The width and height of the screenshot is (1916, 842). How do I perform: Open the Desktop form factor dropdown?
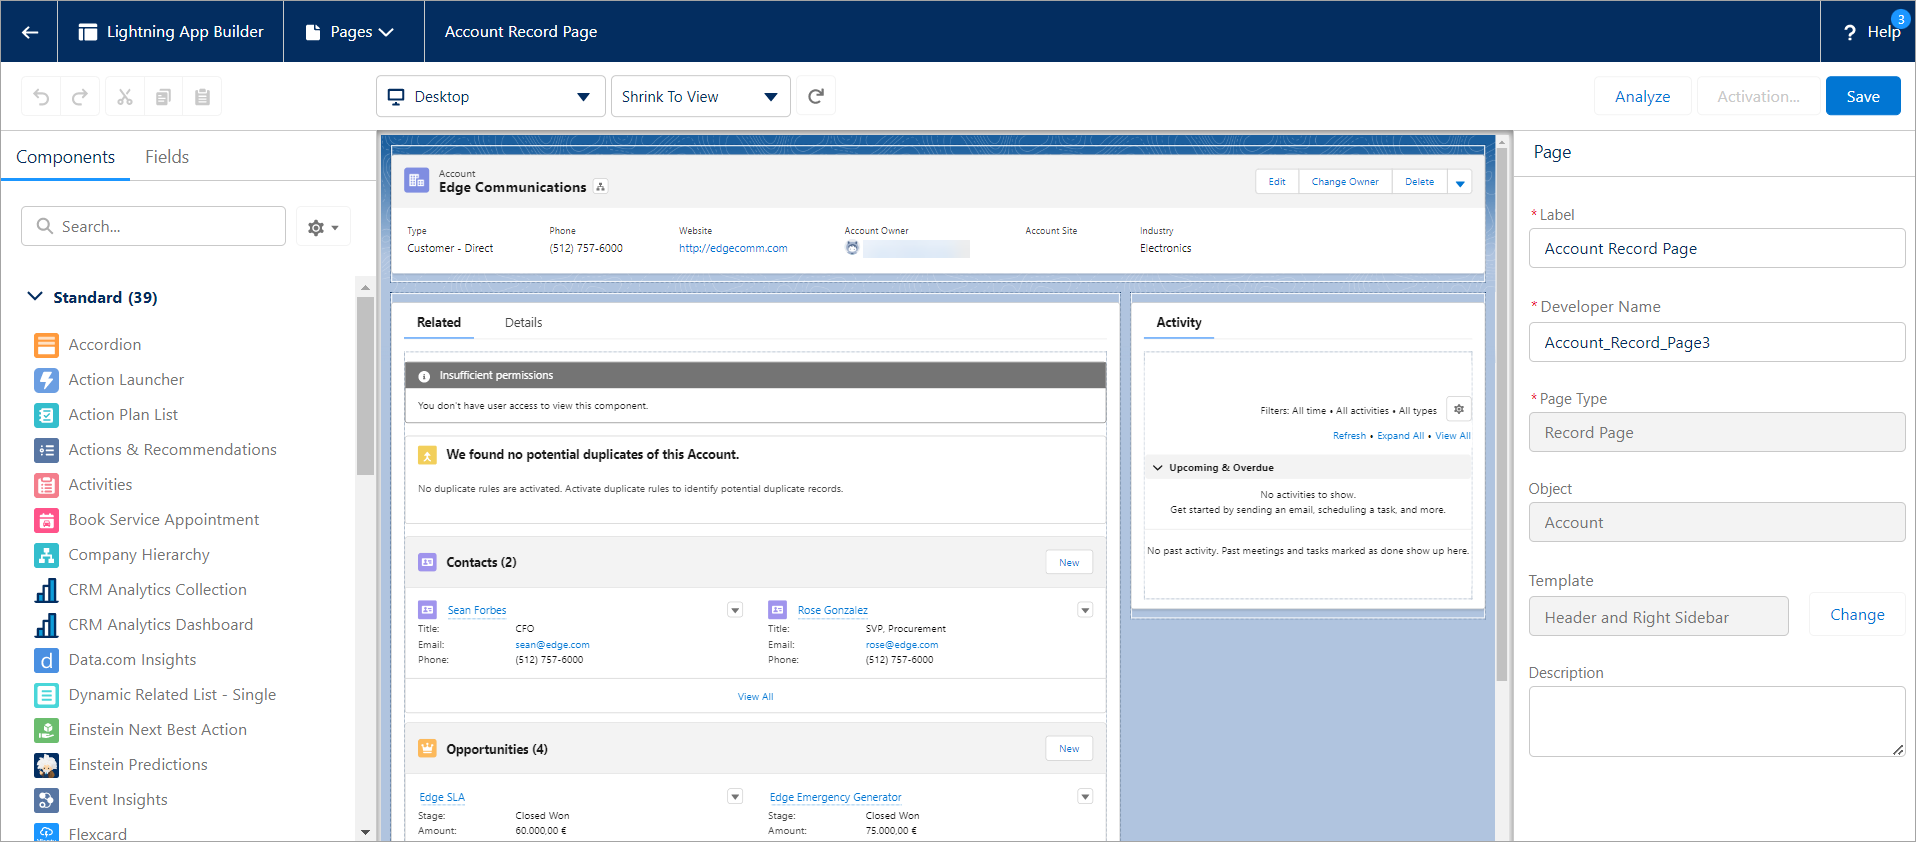(x=491, y=96)
